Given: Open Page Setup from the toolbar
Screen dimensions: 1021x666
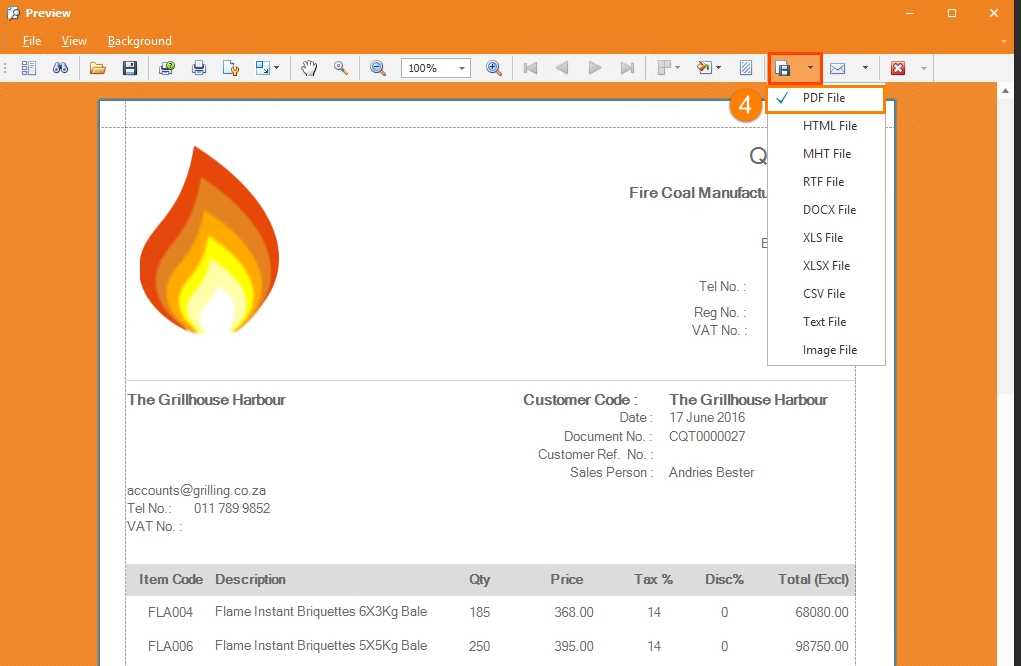Looking at the screenshot, I should click(230, 67).
